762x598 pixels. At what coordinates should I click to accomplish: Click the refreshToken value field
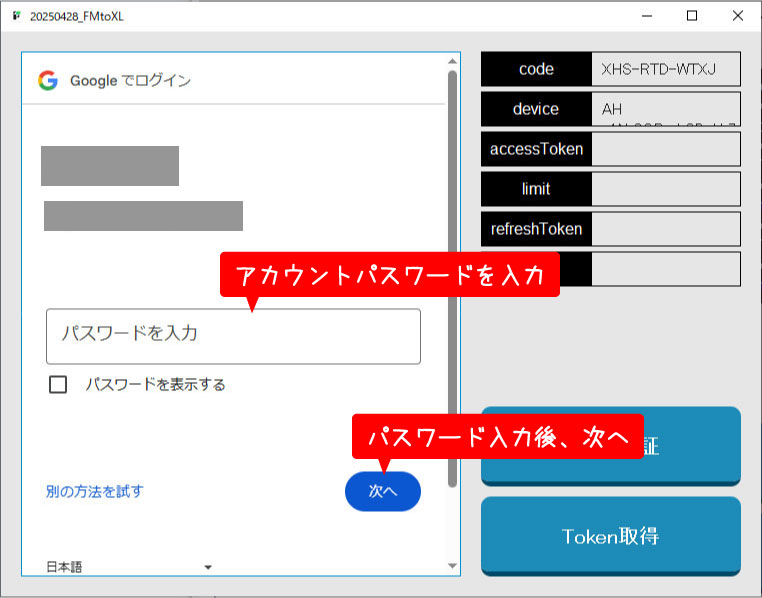666,228
